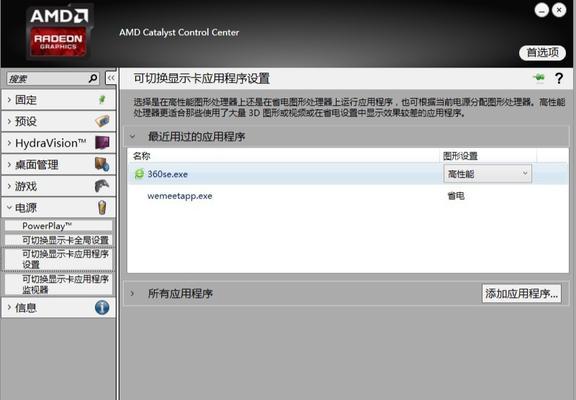Collapse the sidebar with double-arrow button
This screenshot has height=400, width=576.
coord(111,78)
